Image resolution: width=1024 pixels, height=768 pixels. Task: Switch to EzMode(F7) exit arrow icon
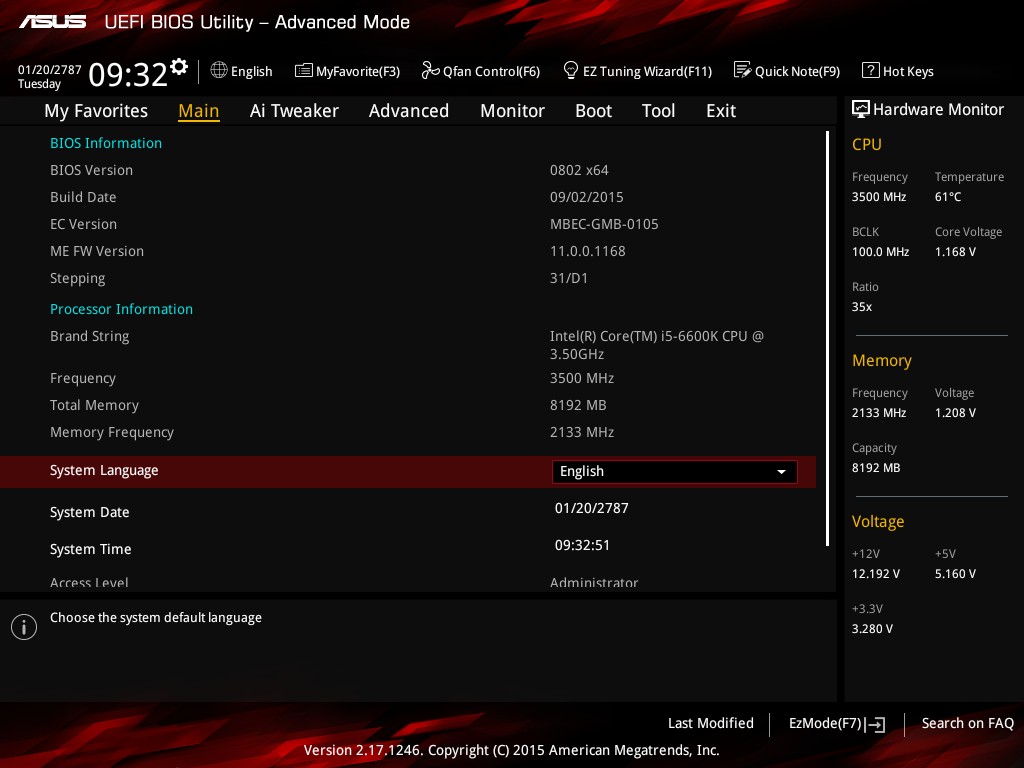pos(875,724)
